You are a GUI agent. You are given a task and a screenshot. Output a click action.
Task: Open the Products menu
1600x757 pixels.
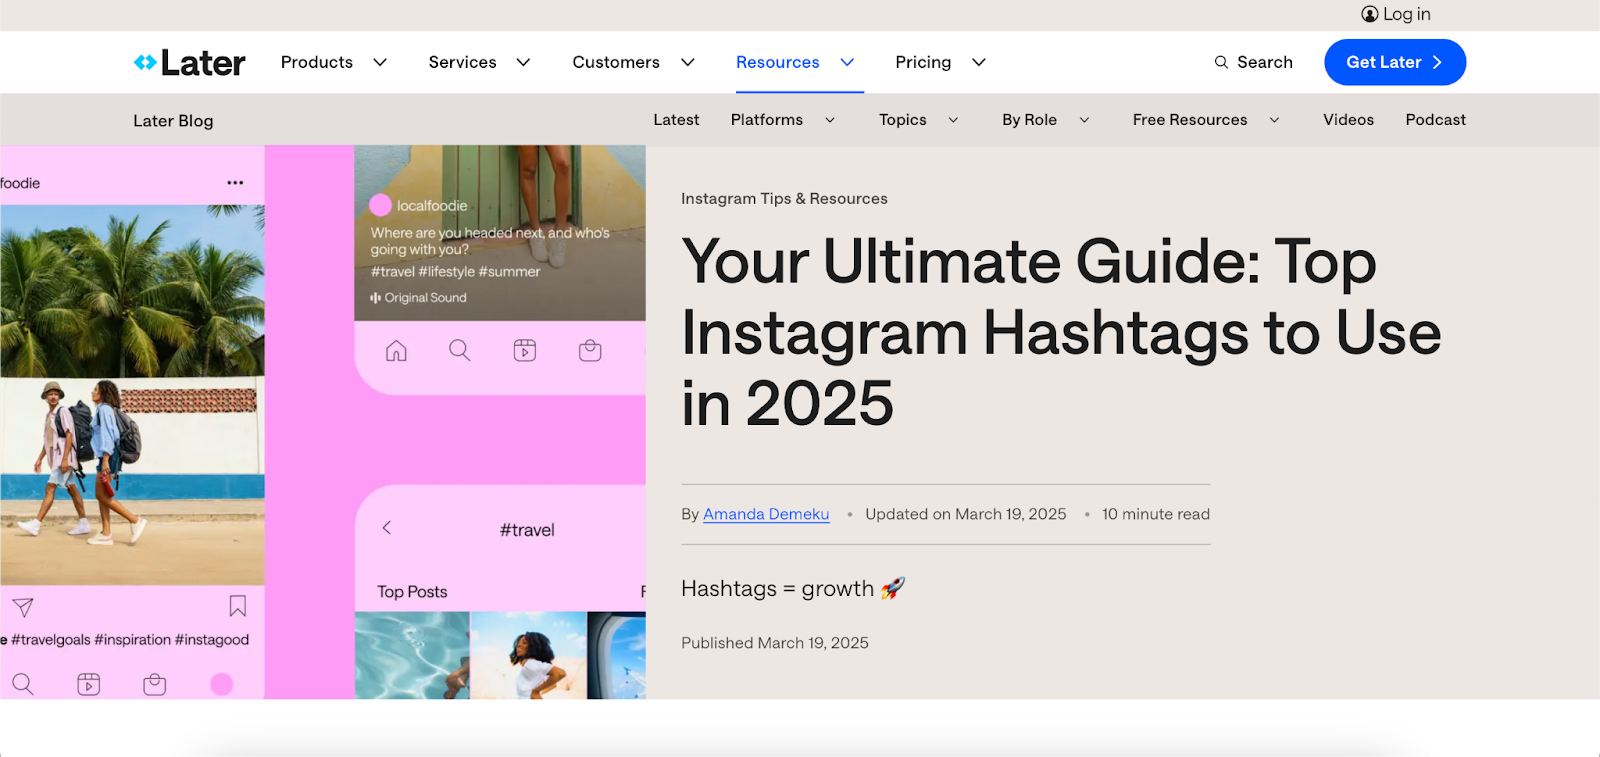317,62
